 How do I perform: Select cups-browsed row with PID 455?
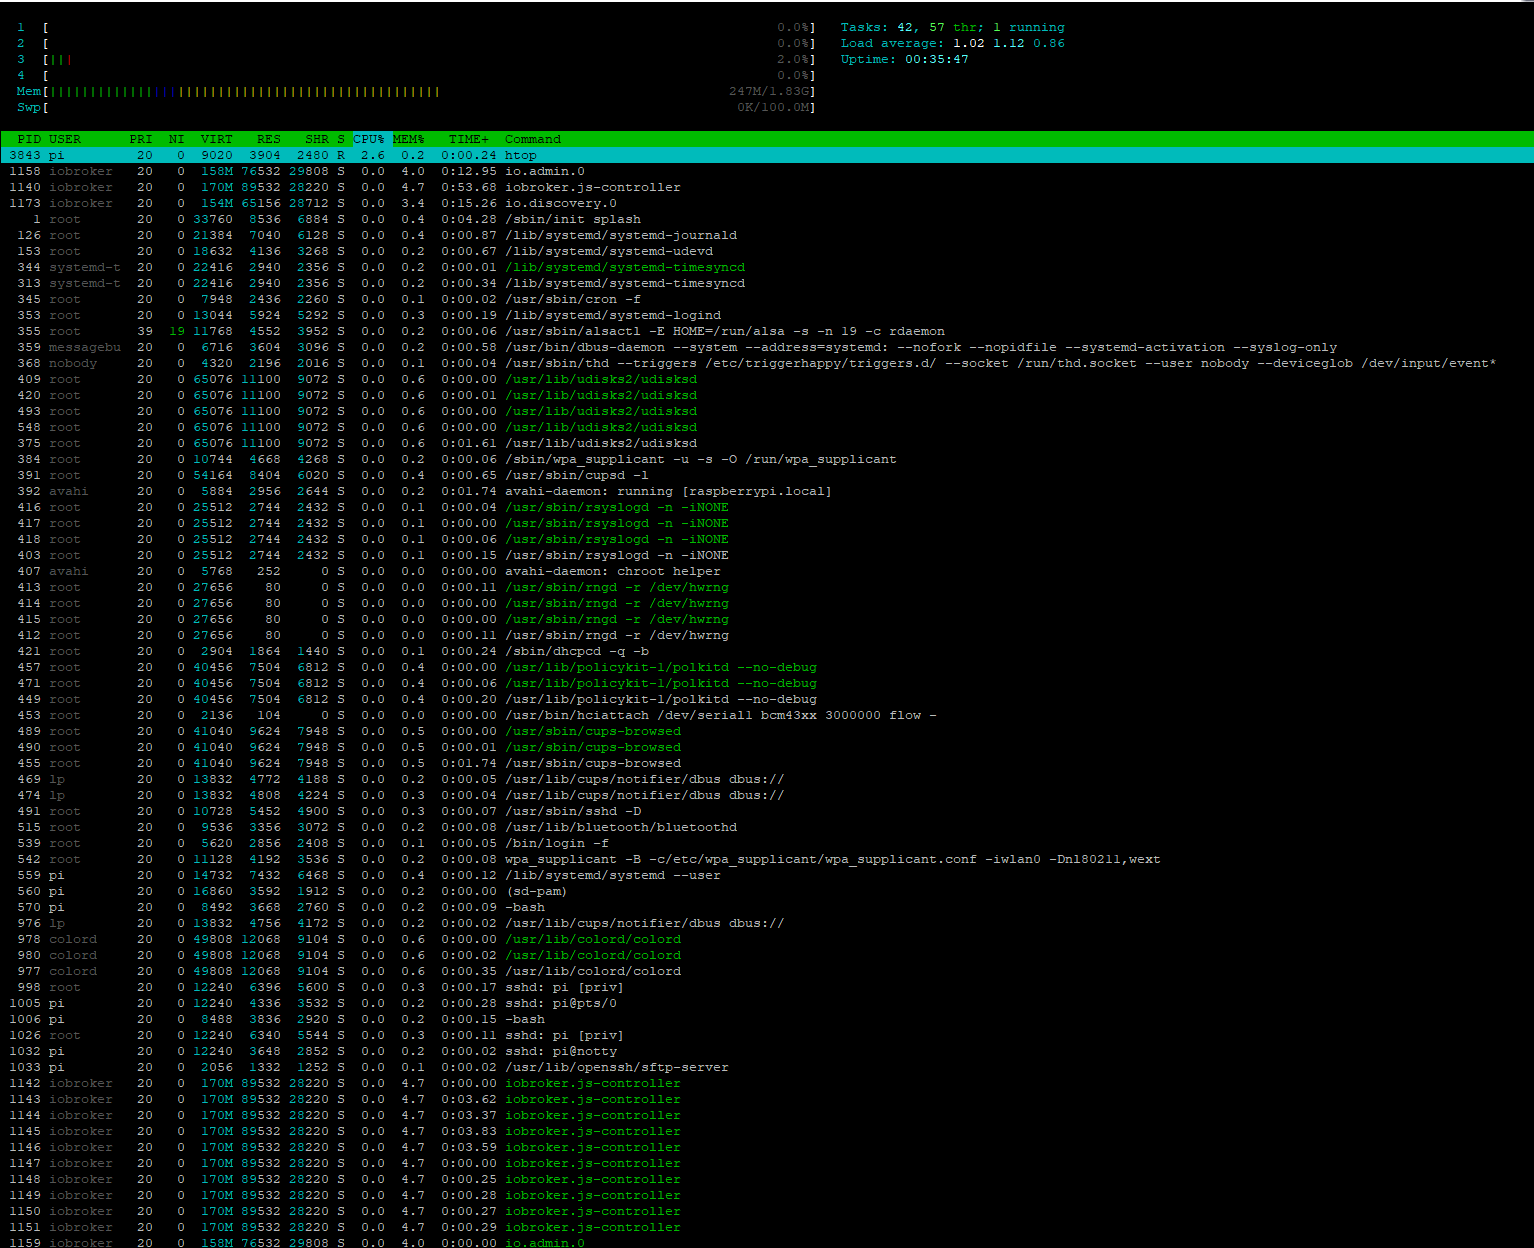pyautogui.click(x=767, y=763)
